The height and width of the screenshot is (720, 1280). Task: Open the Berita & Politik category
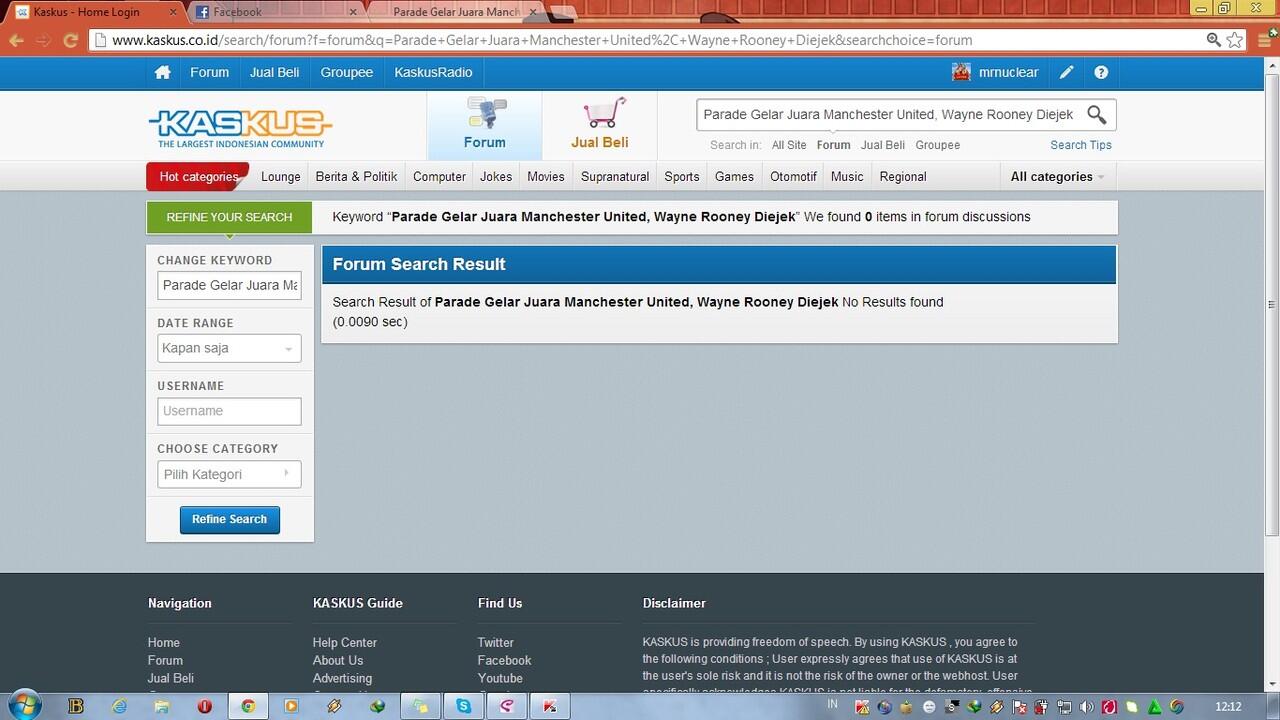(356, 177)
